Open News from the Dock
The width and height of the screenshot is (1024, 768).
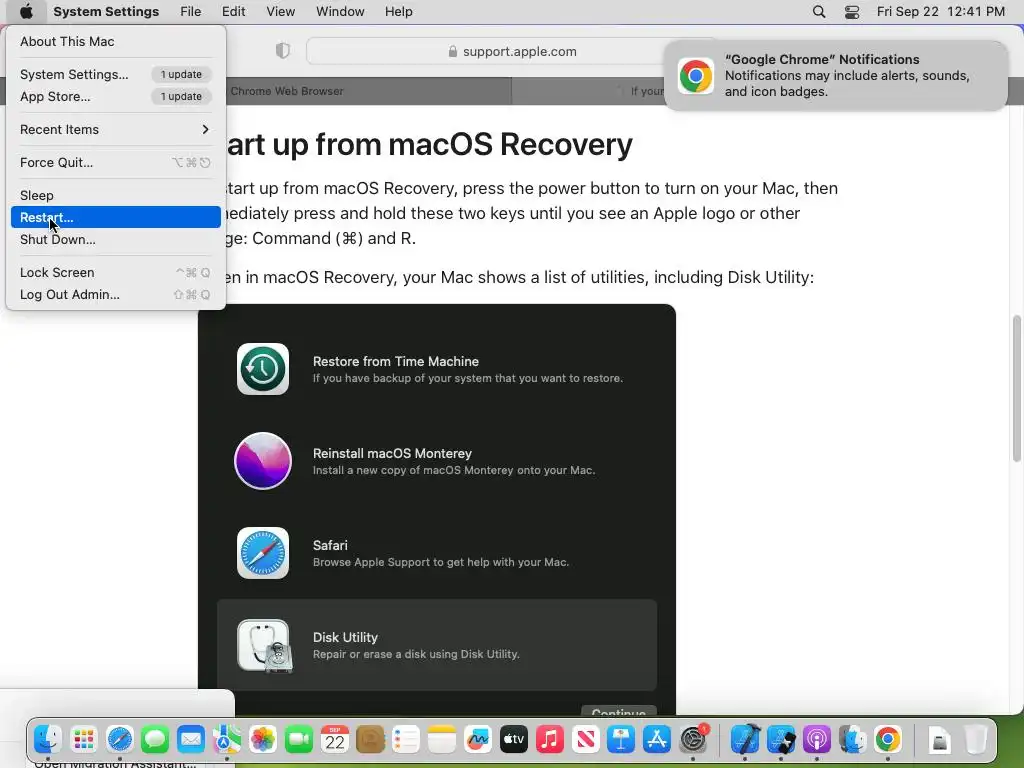tap(585, 739)
